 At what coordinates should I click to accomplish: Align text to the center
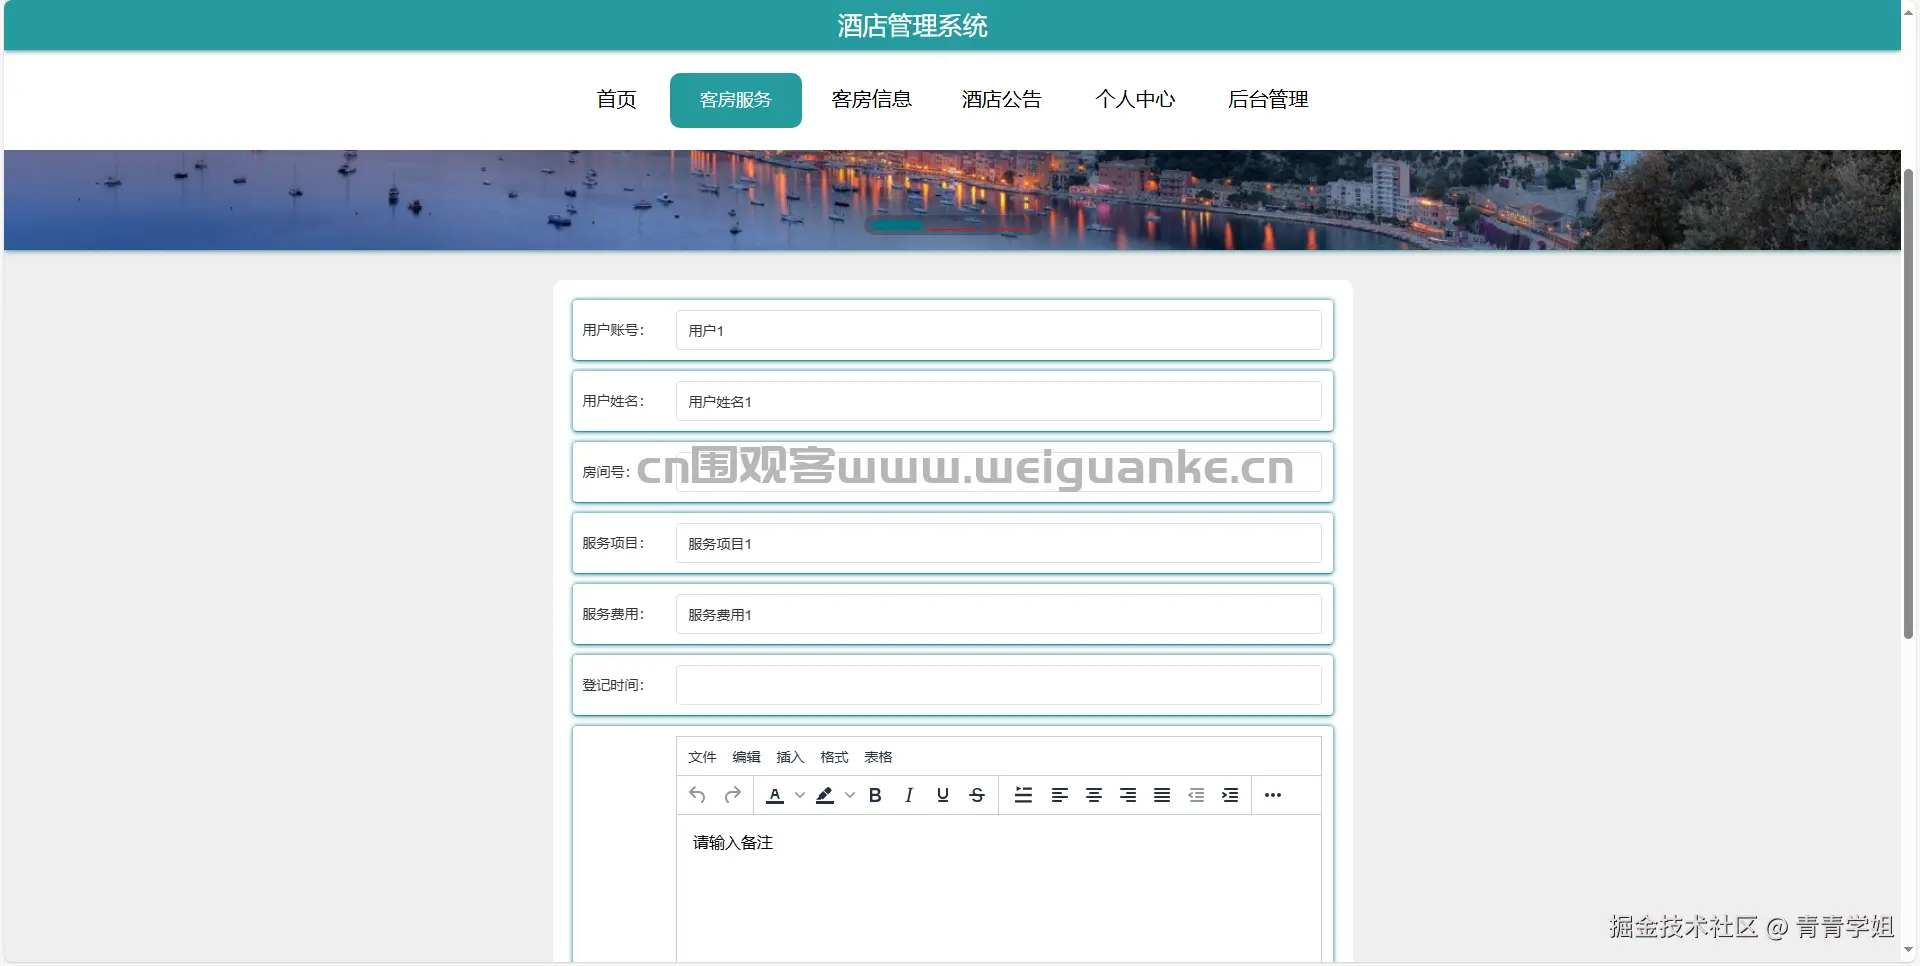(1093, 795)
